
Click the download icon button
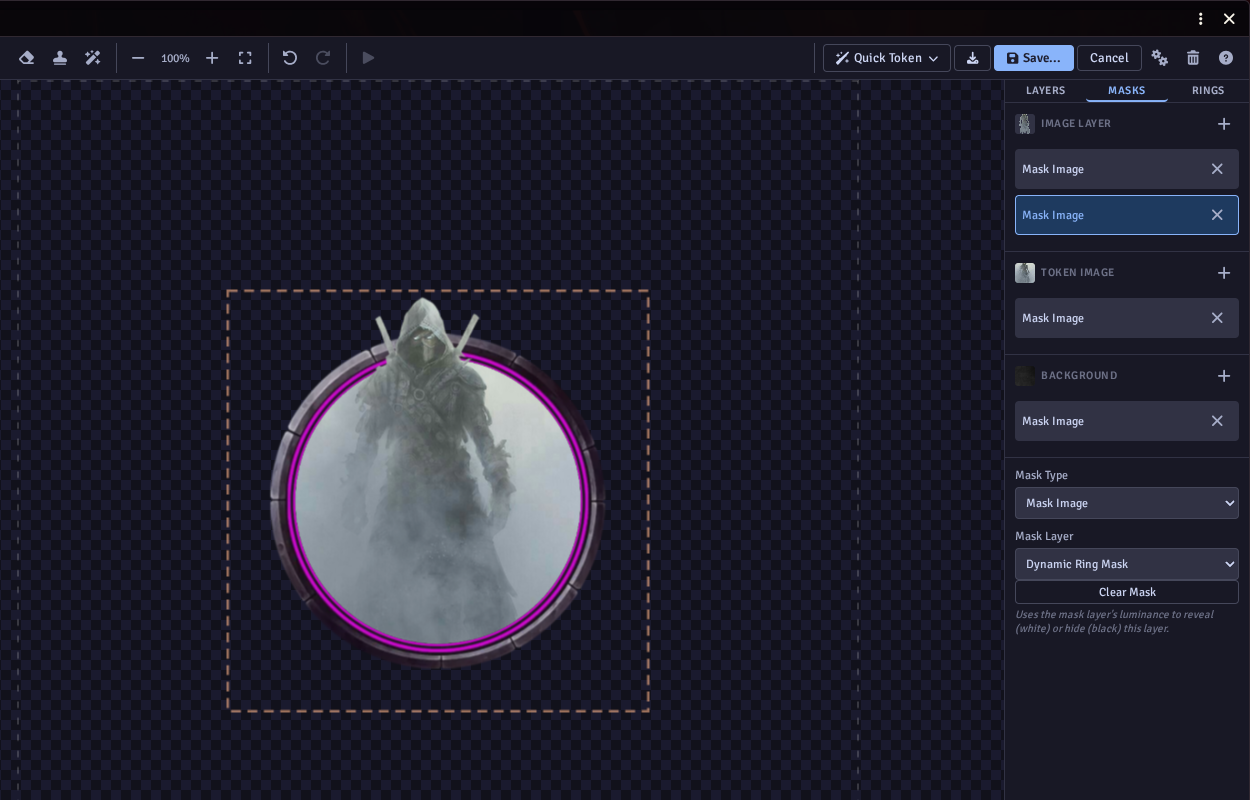972,58
